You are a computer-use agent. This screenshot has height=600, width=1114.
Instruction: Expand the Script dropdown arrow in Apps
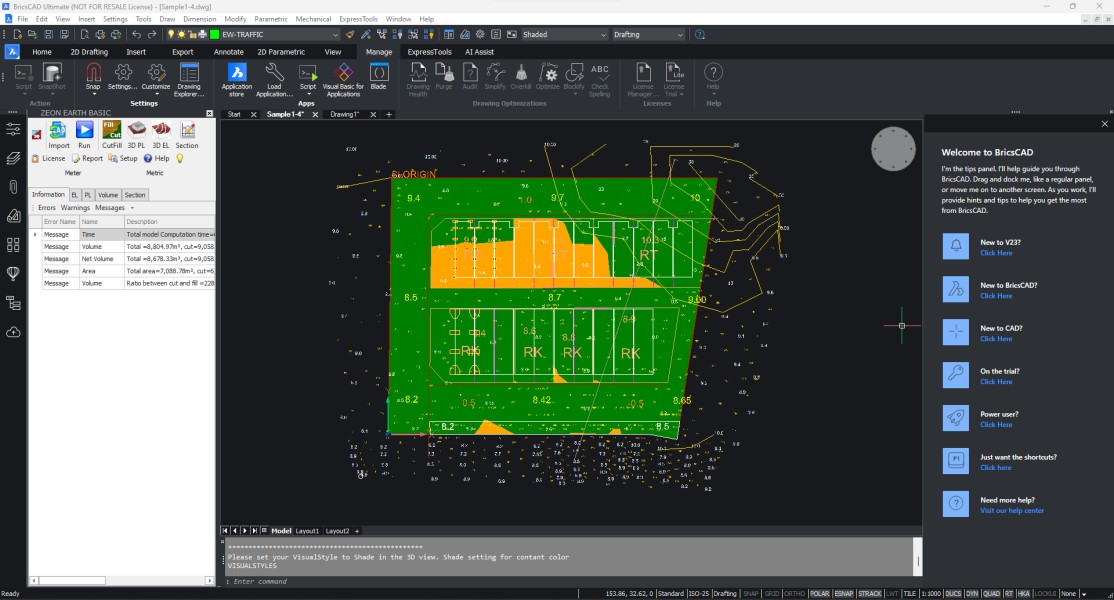click(x=308, y=94)
